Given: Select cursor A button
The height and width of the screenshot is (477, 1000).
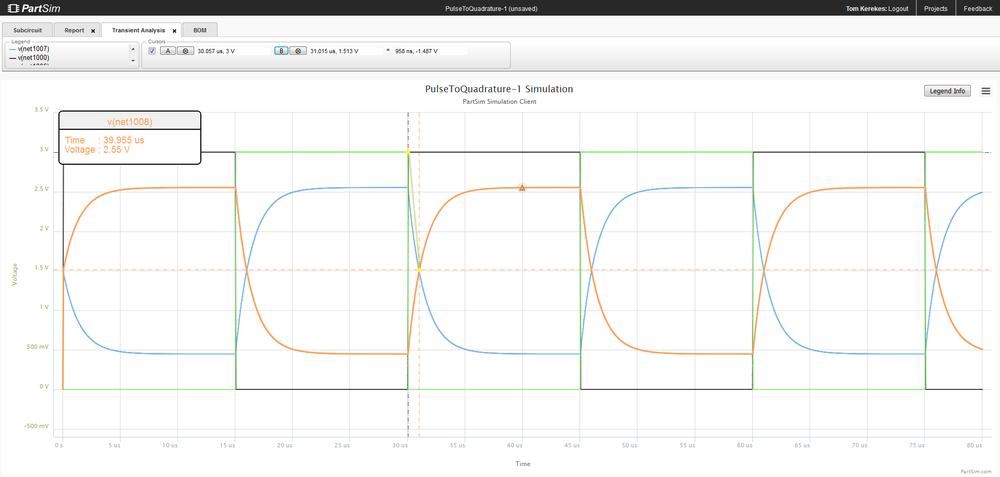Looking at the screenshot, I should pos(168,50).
